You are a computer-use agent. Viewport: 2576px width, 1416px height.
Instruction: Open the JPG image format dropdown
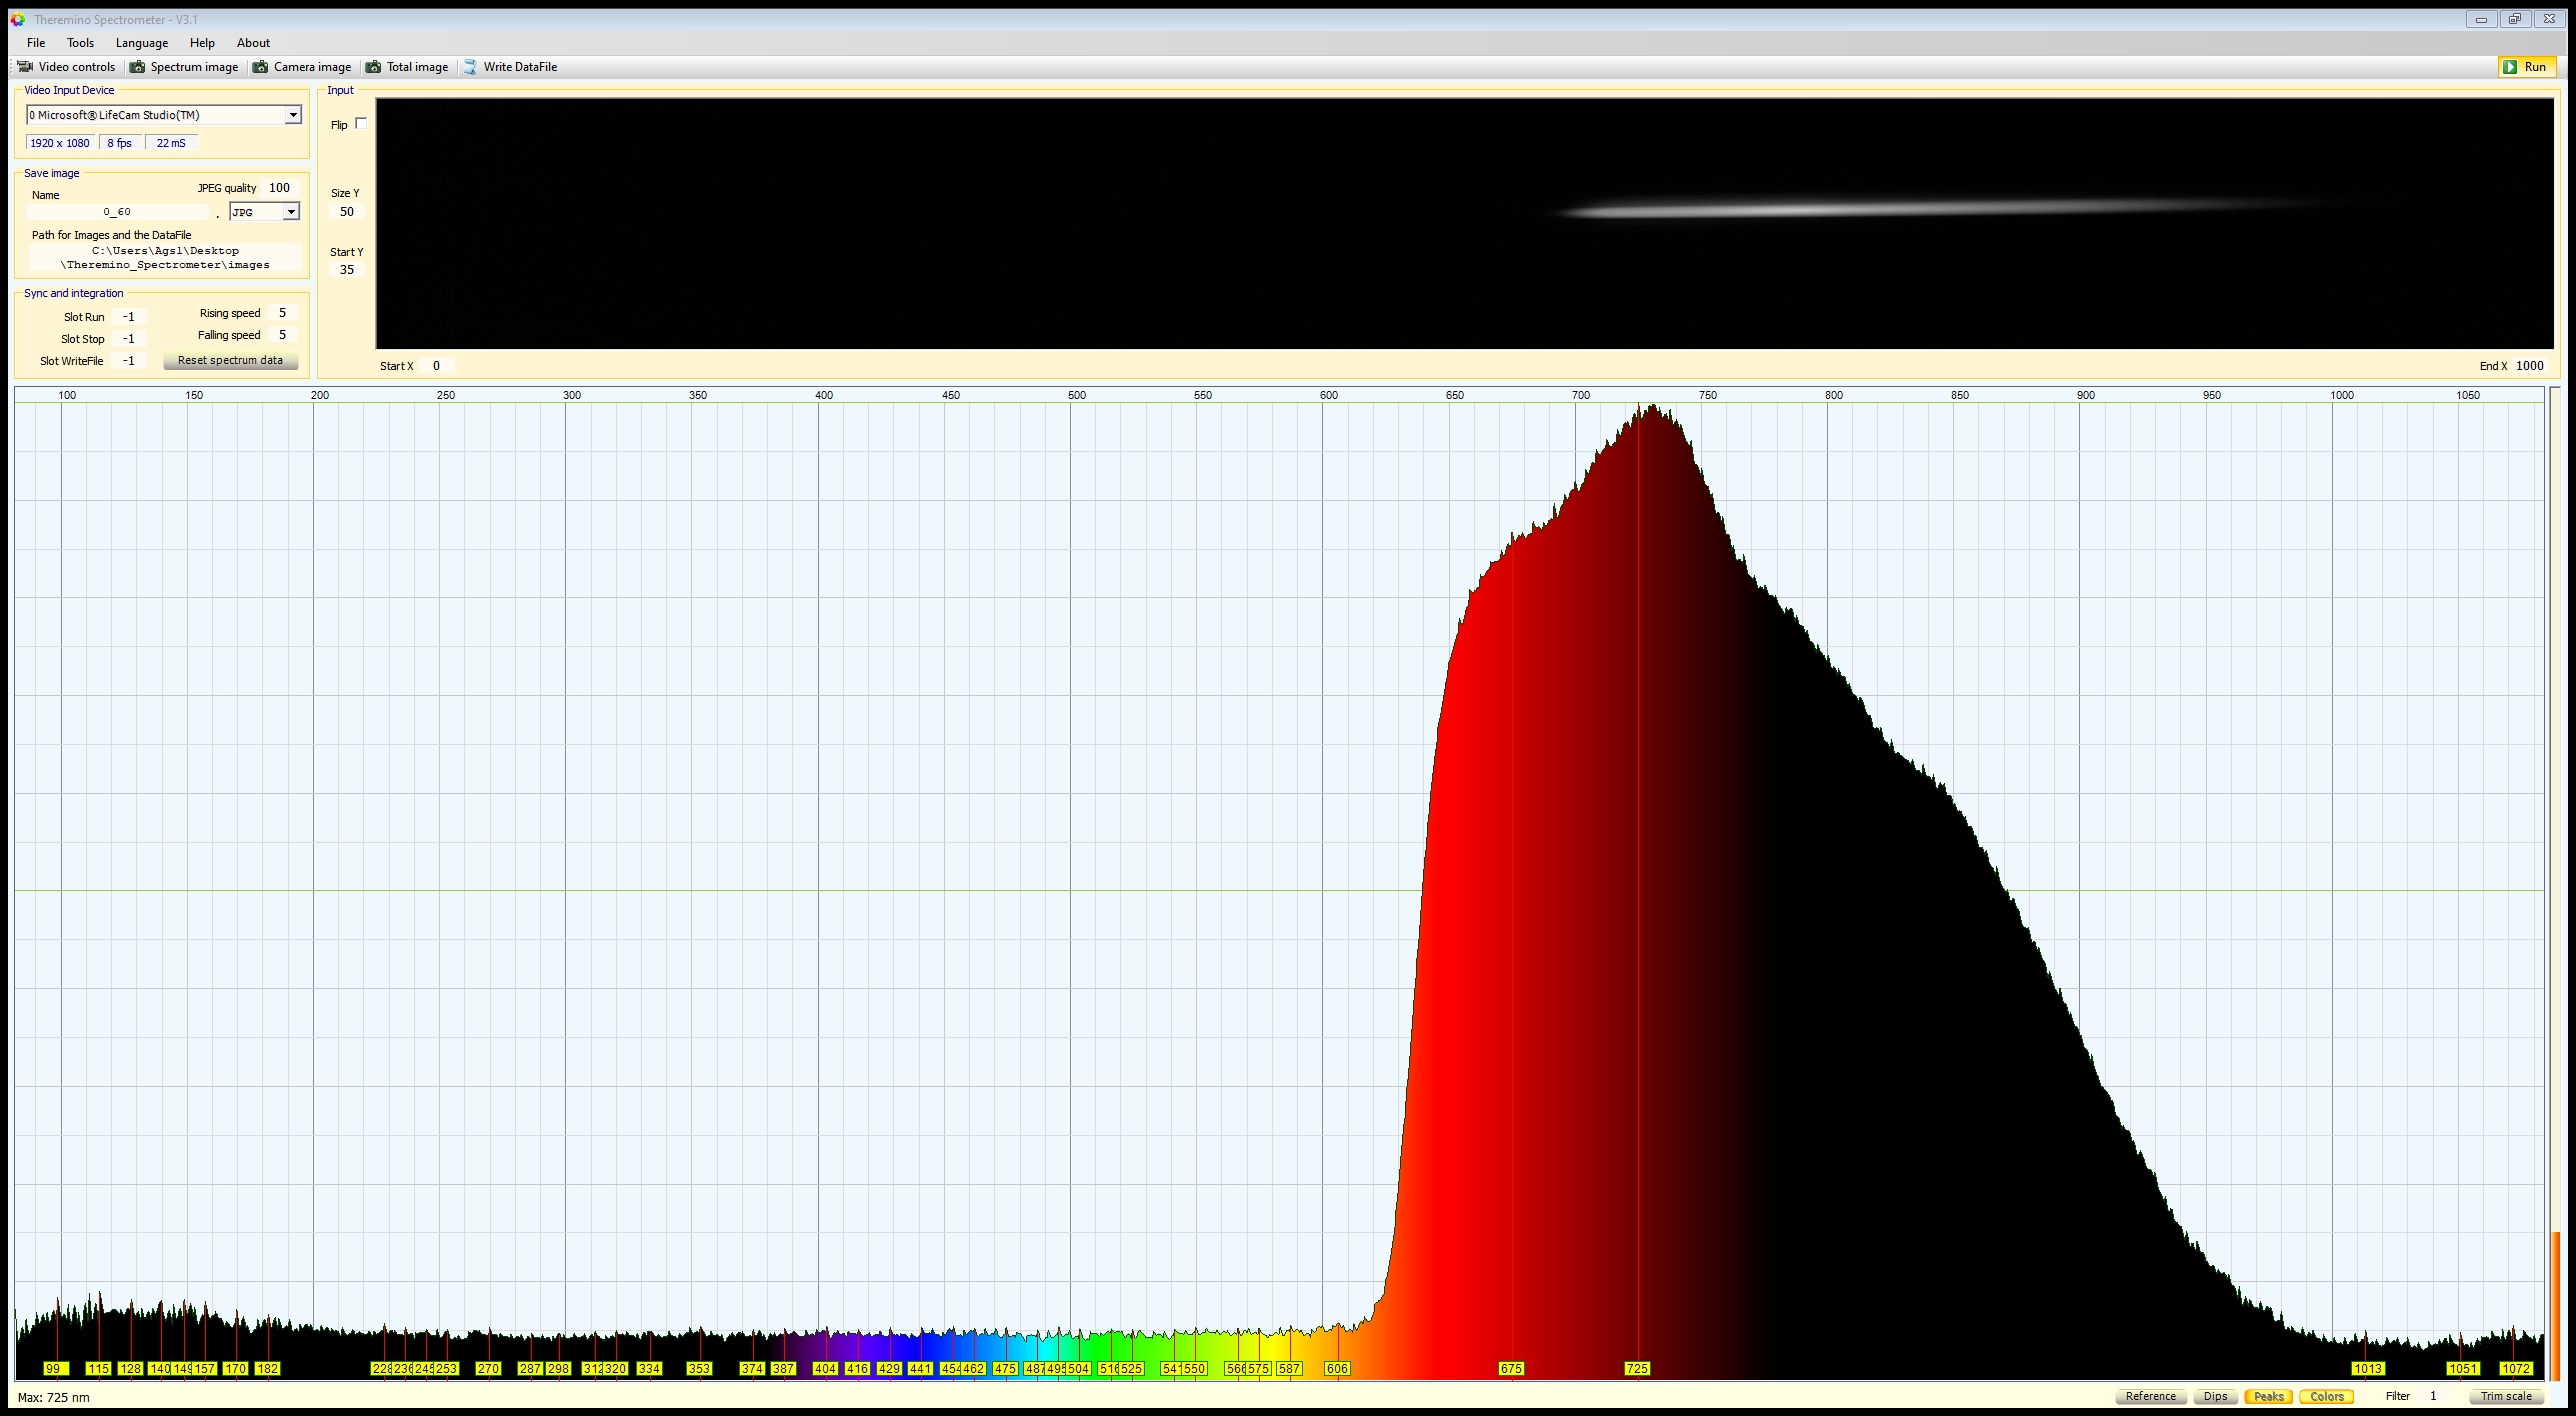[x=290, y=212]
